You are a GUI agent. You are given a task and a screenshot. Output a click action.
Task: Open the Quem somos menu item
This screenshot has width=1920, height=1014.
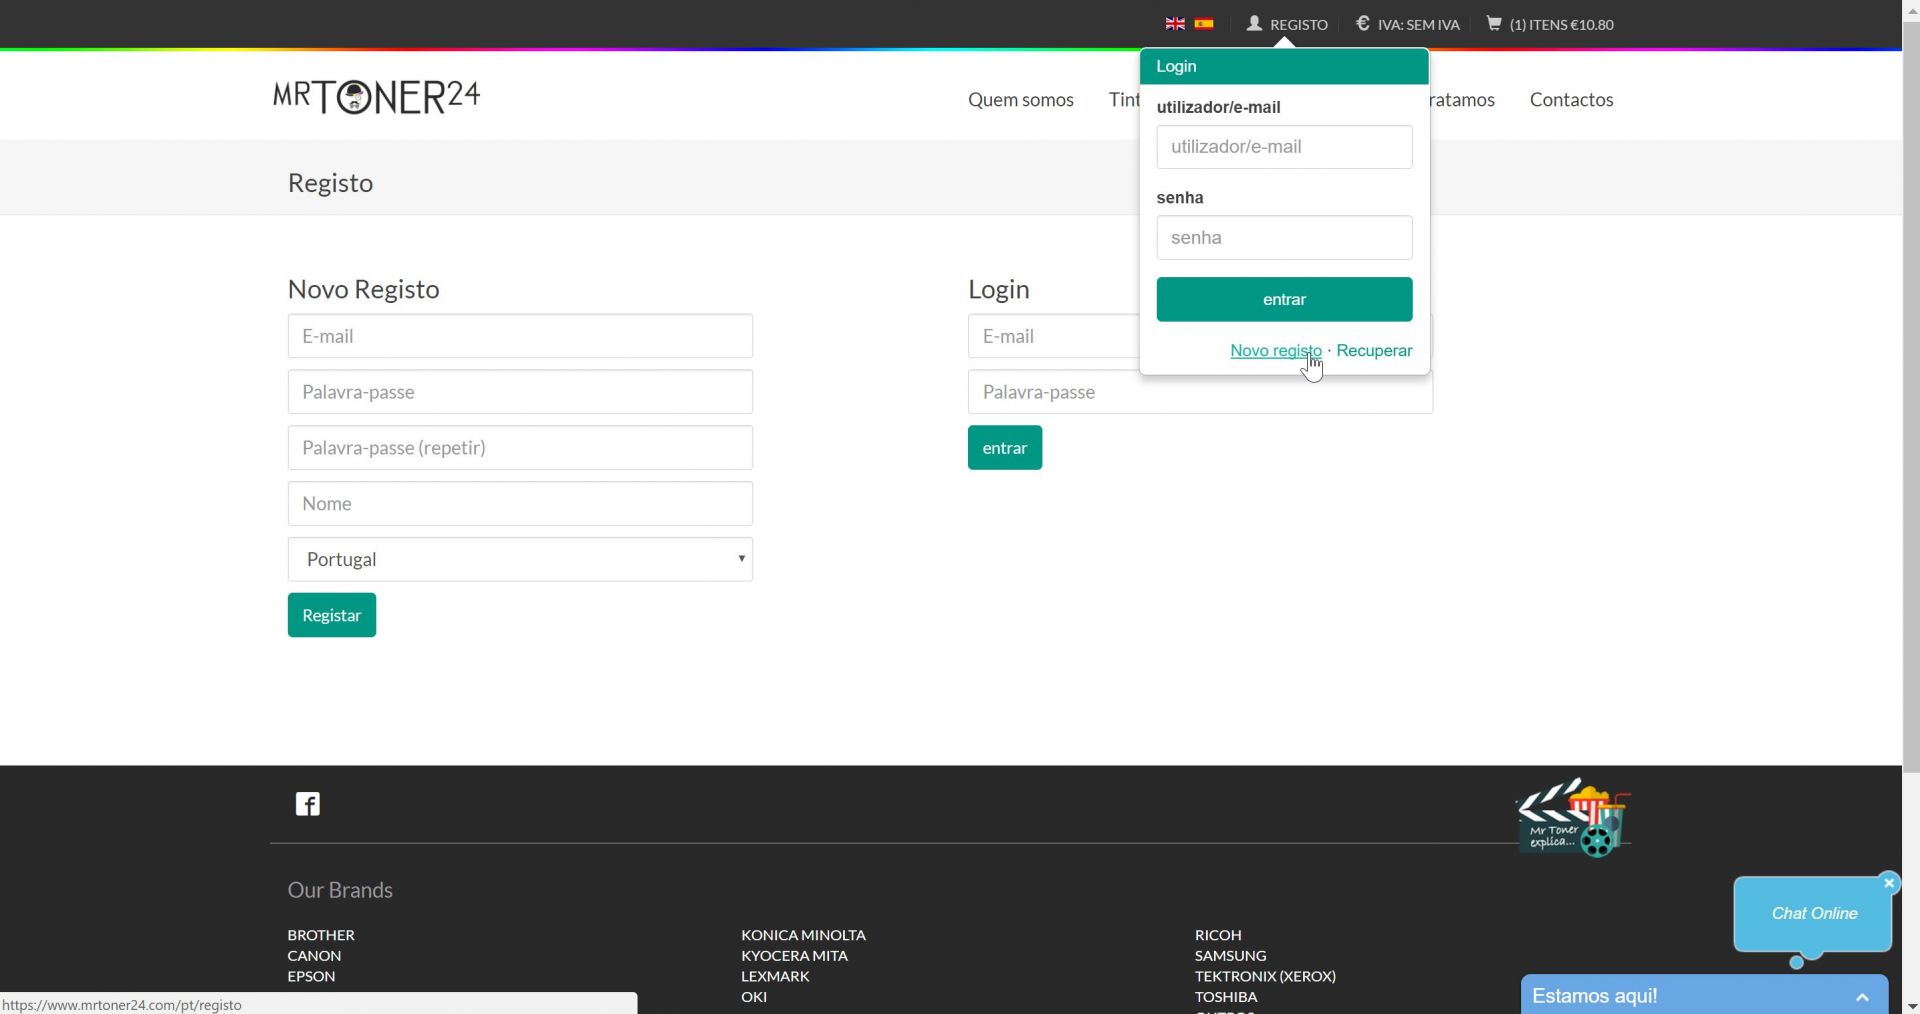1020,99
